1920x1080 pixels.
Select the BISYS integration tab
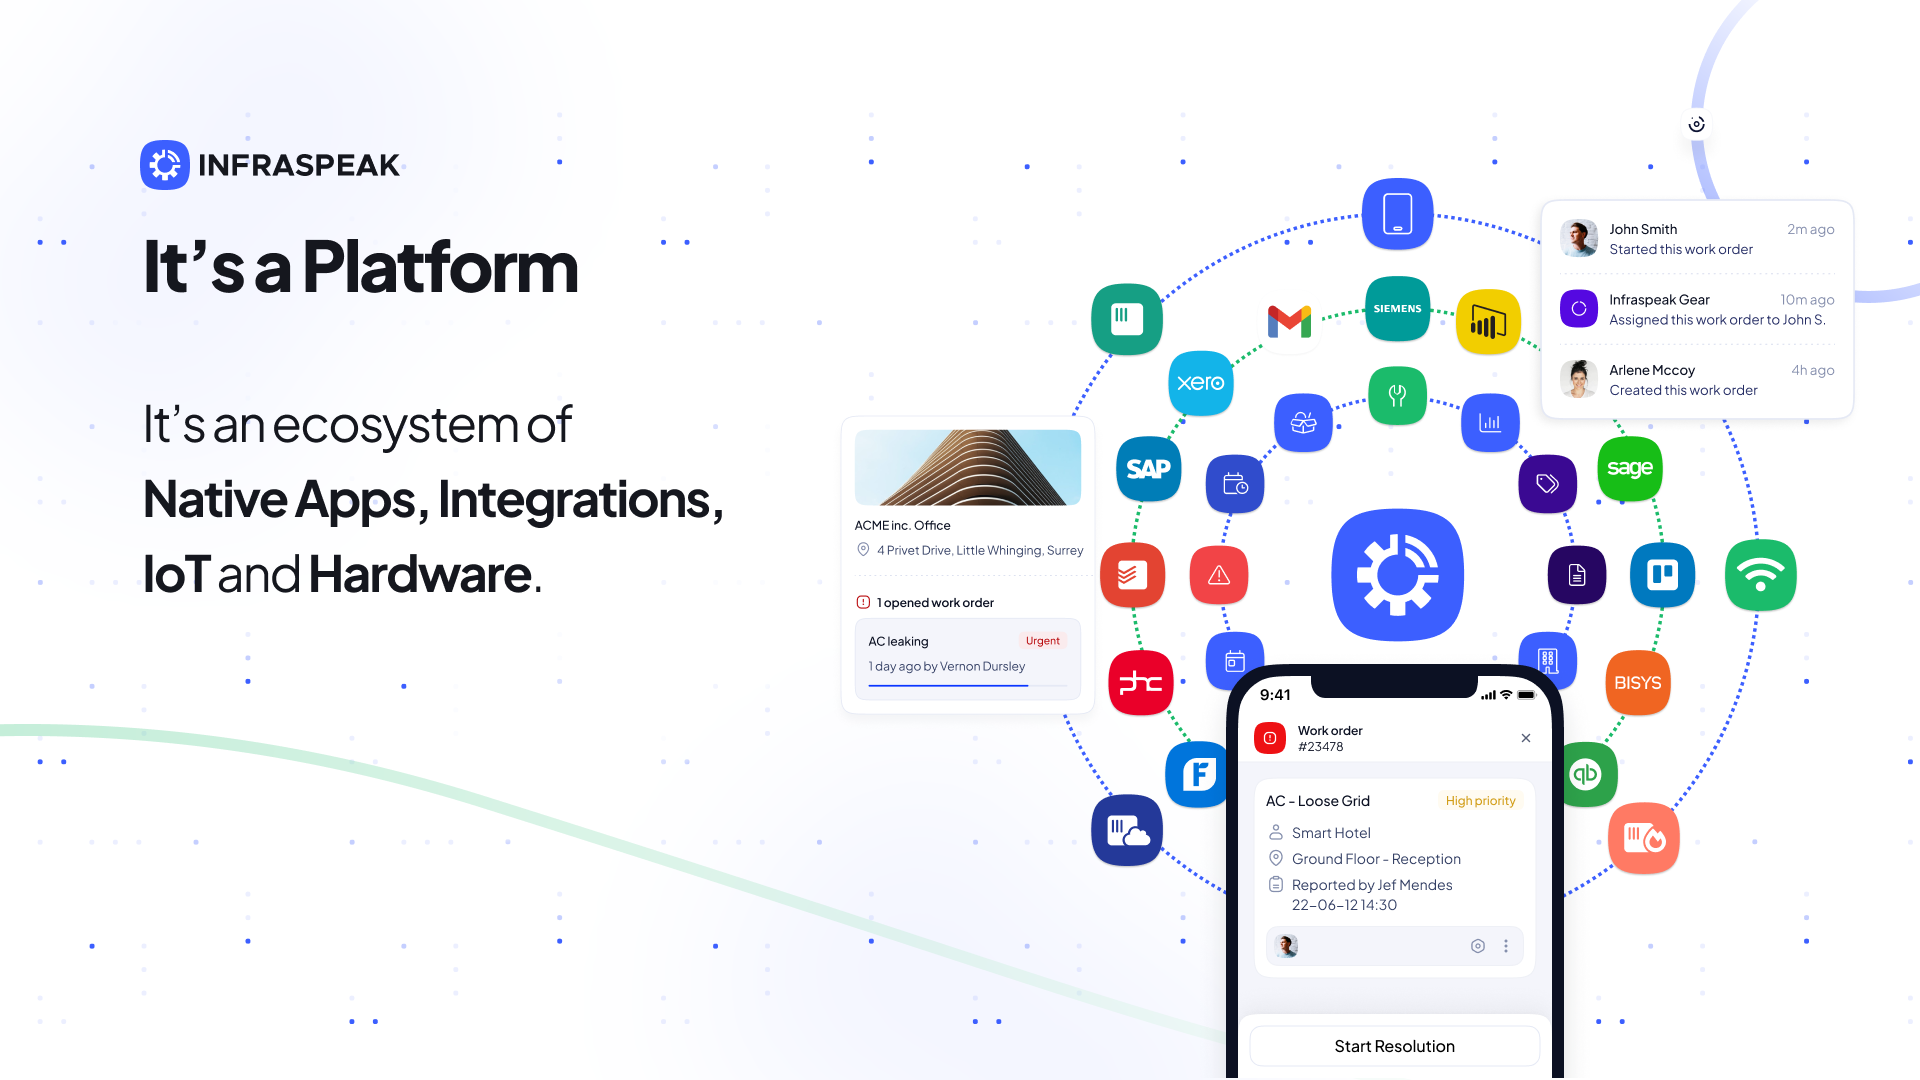(x=1635, y=678)
